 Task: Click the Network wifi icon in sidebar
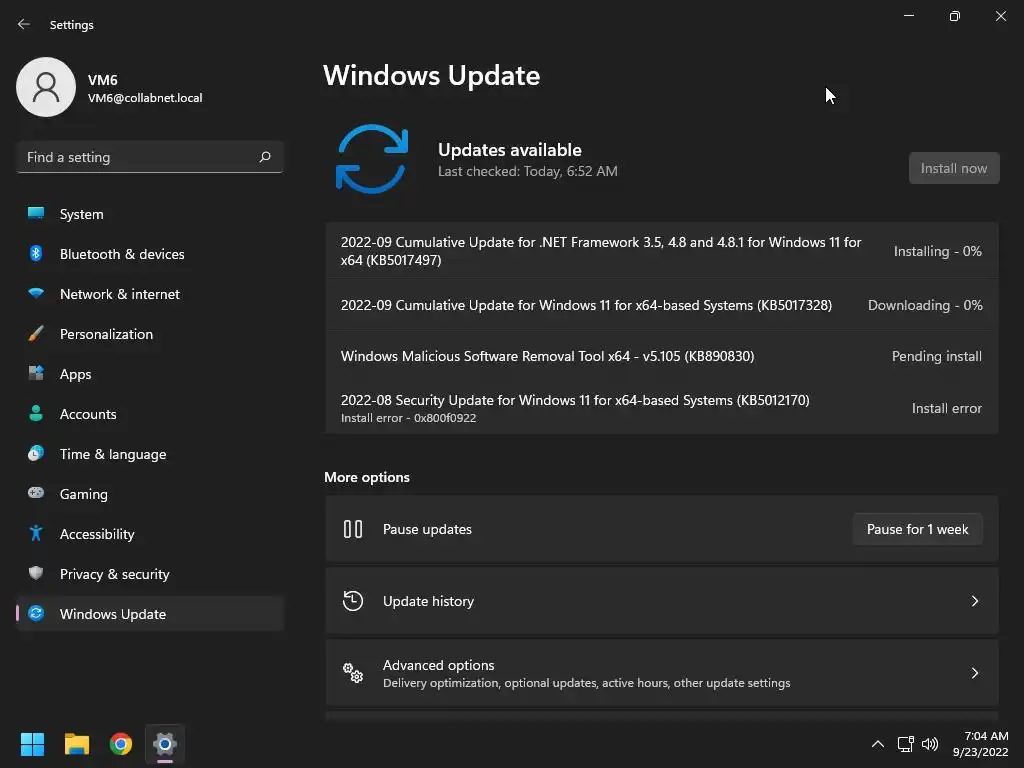36,293
